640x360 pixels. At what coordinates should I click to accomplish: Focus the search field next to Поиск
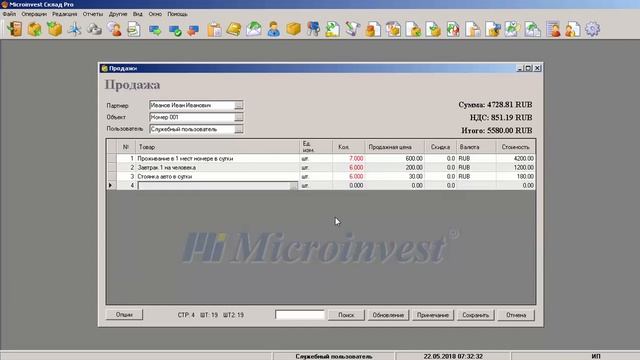(x=300, y=315)
